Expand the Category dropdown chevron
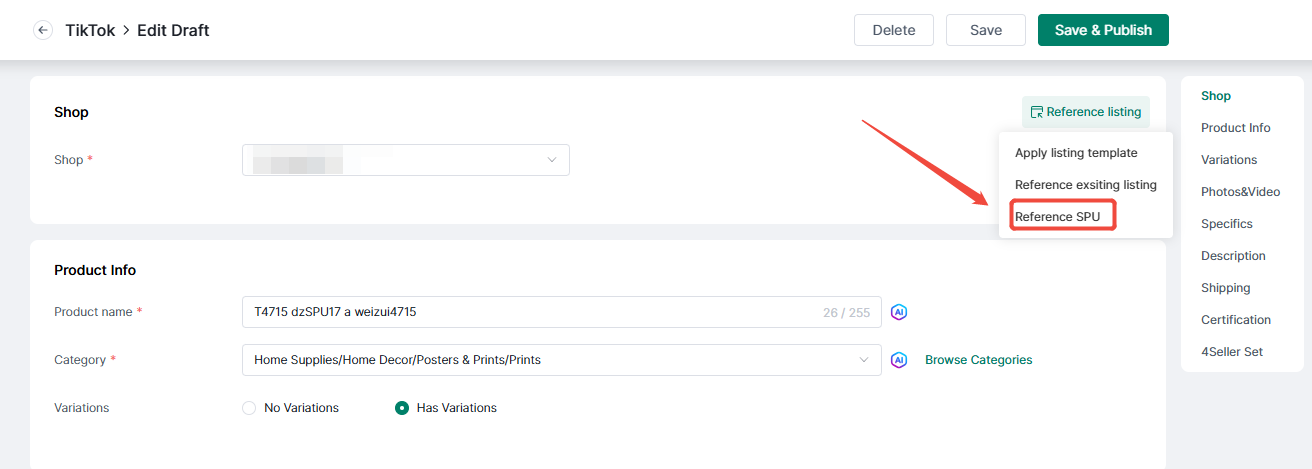The width and height of the screenshot is (1312, 469). pyautogui.click(x=865, y=360)
